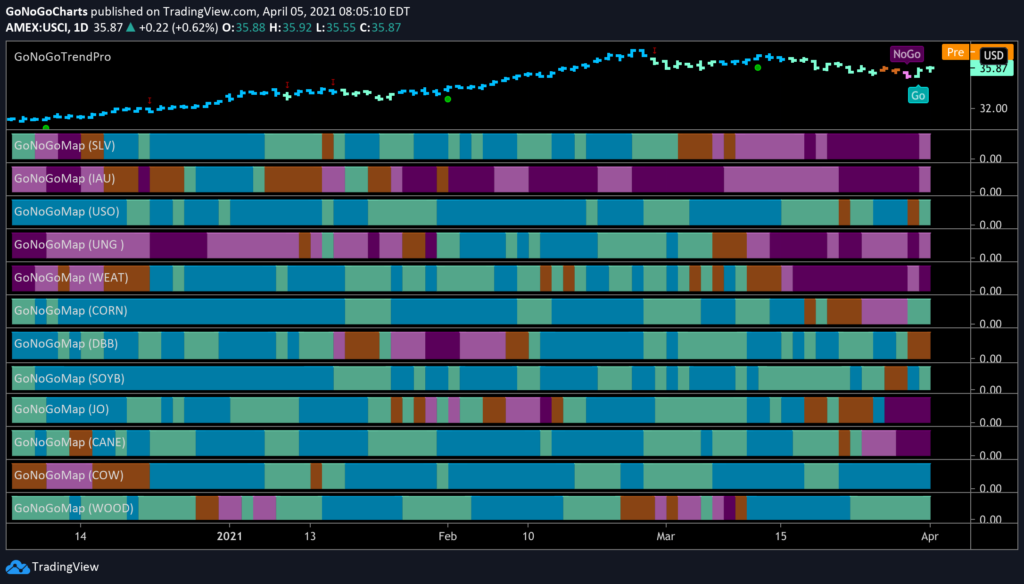Select the GoNoGoMap (COW) pane label
Image resolution: width=1024 pixels, height=584 pixels.
pos(69,476)
